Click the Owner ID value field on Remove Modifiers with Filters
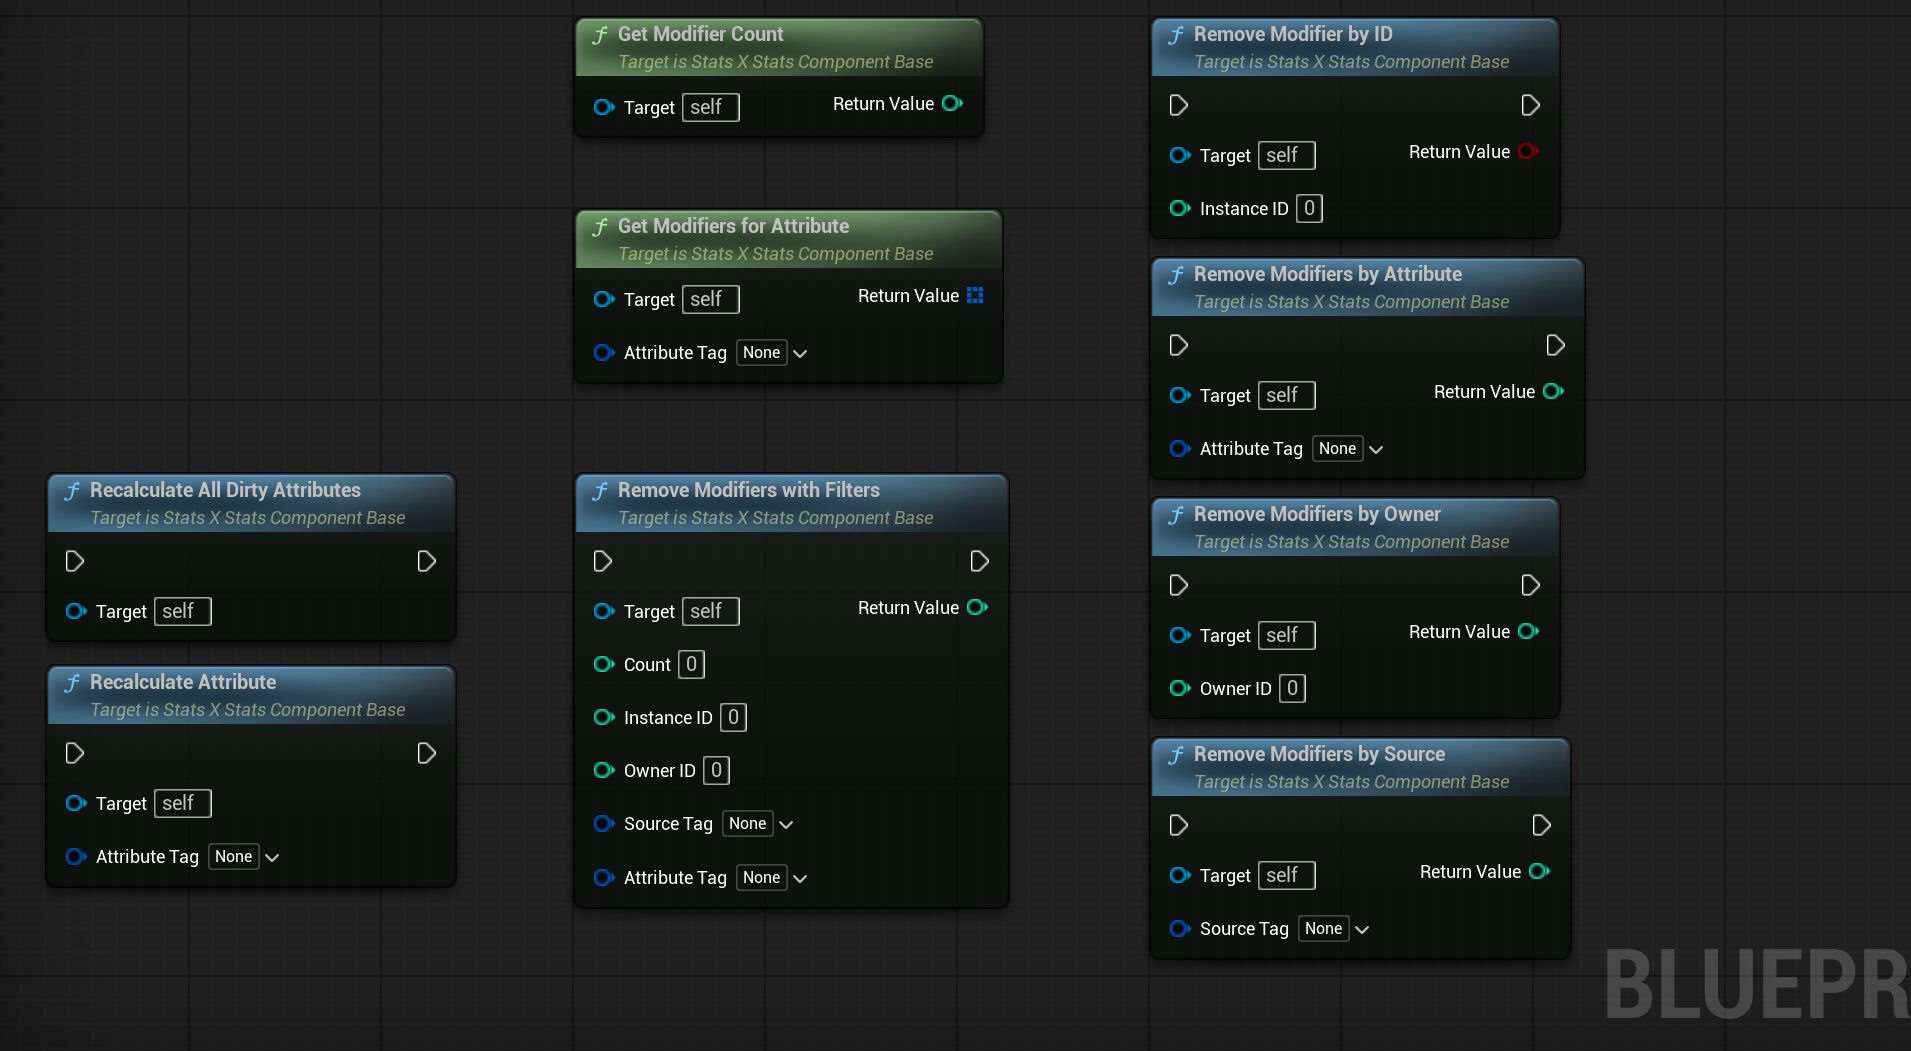This screenshot has height=1051, width=1911. [716, 770]
